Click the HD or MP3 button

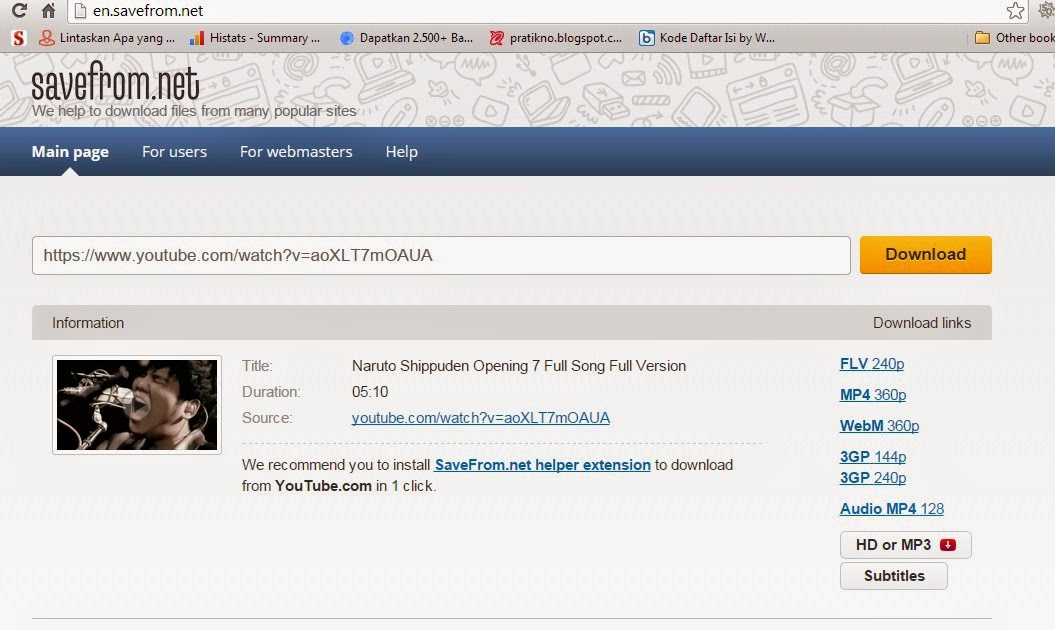pos(906,545)
